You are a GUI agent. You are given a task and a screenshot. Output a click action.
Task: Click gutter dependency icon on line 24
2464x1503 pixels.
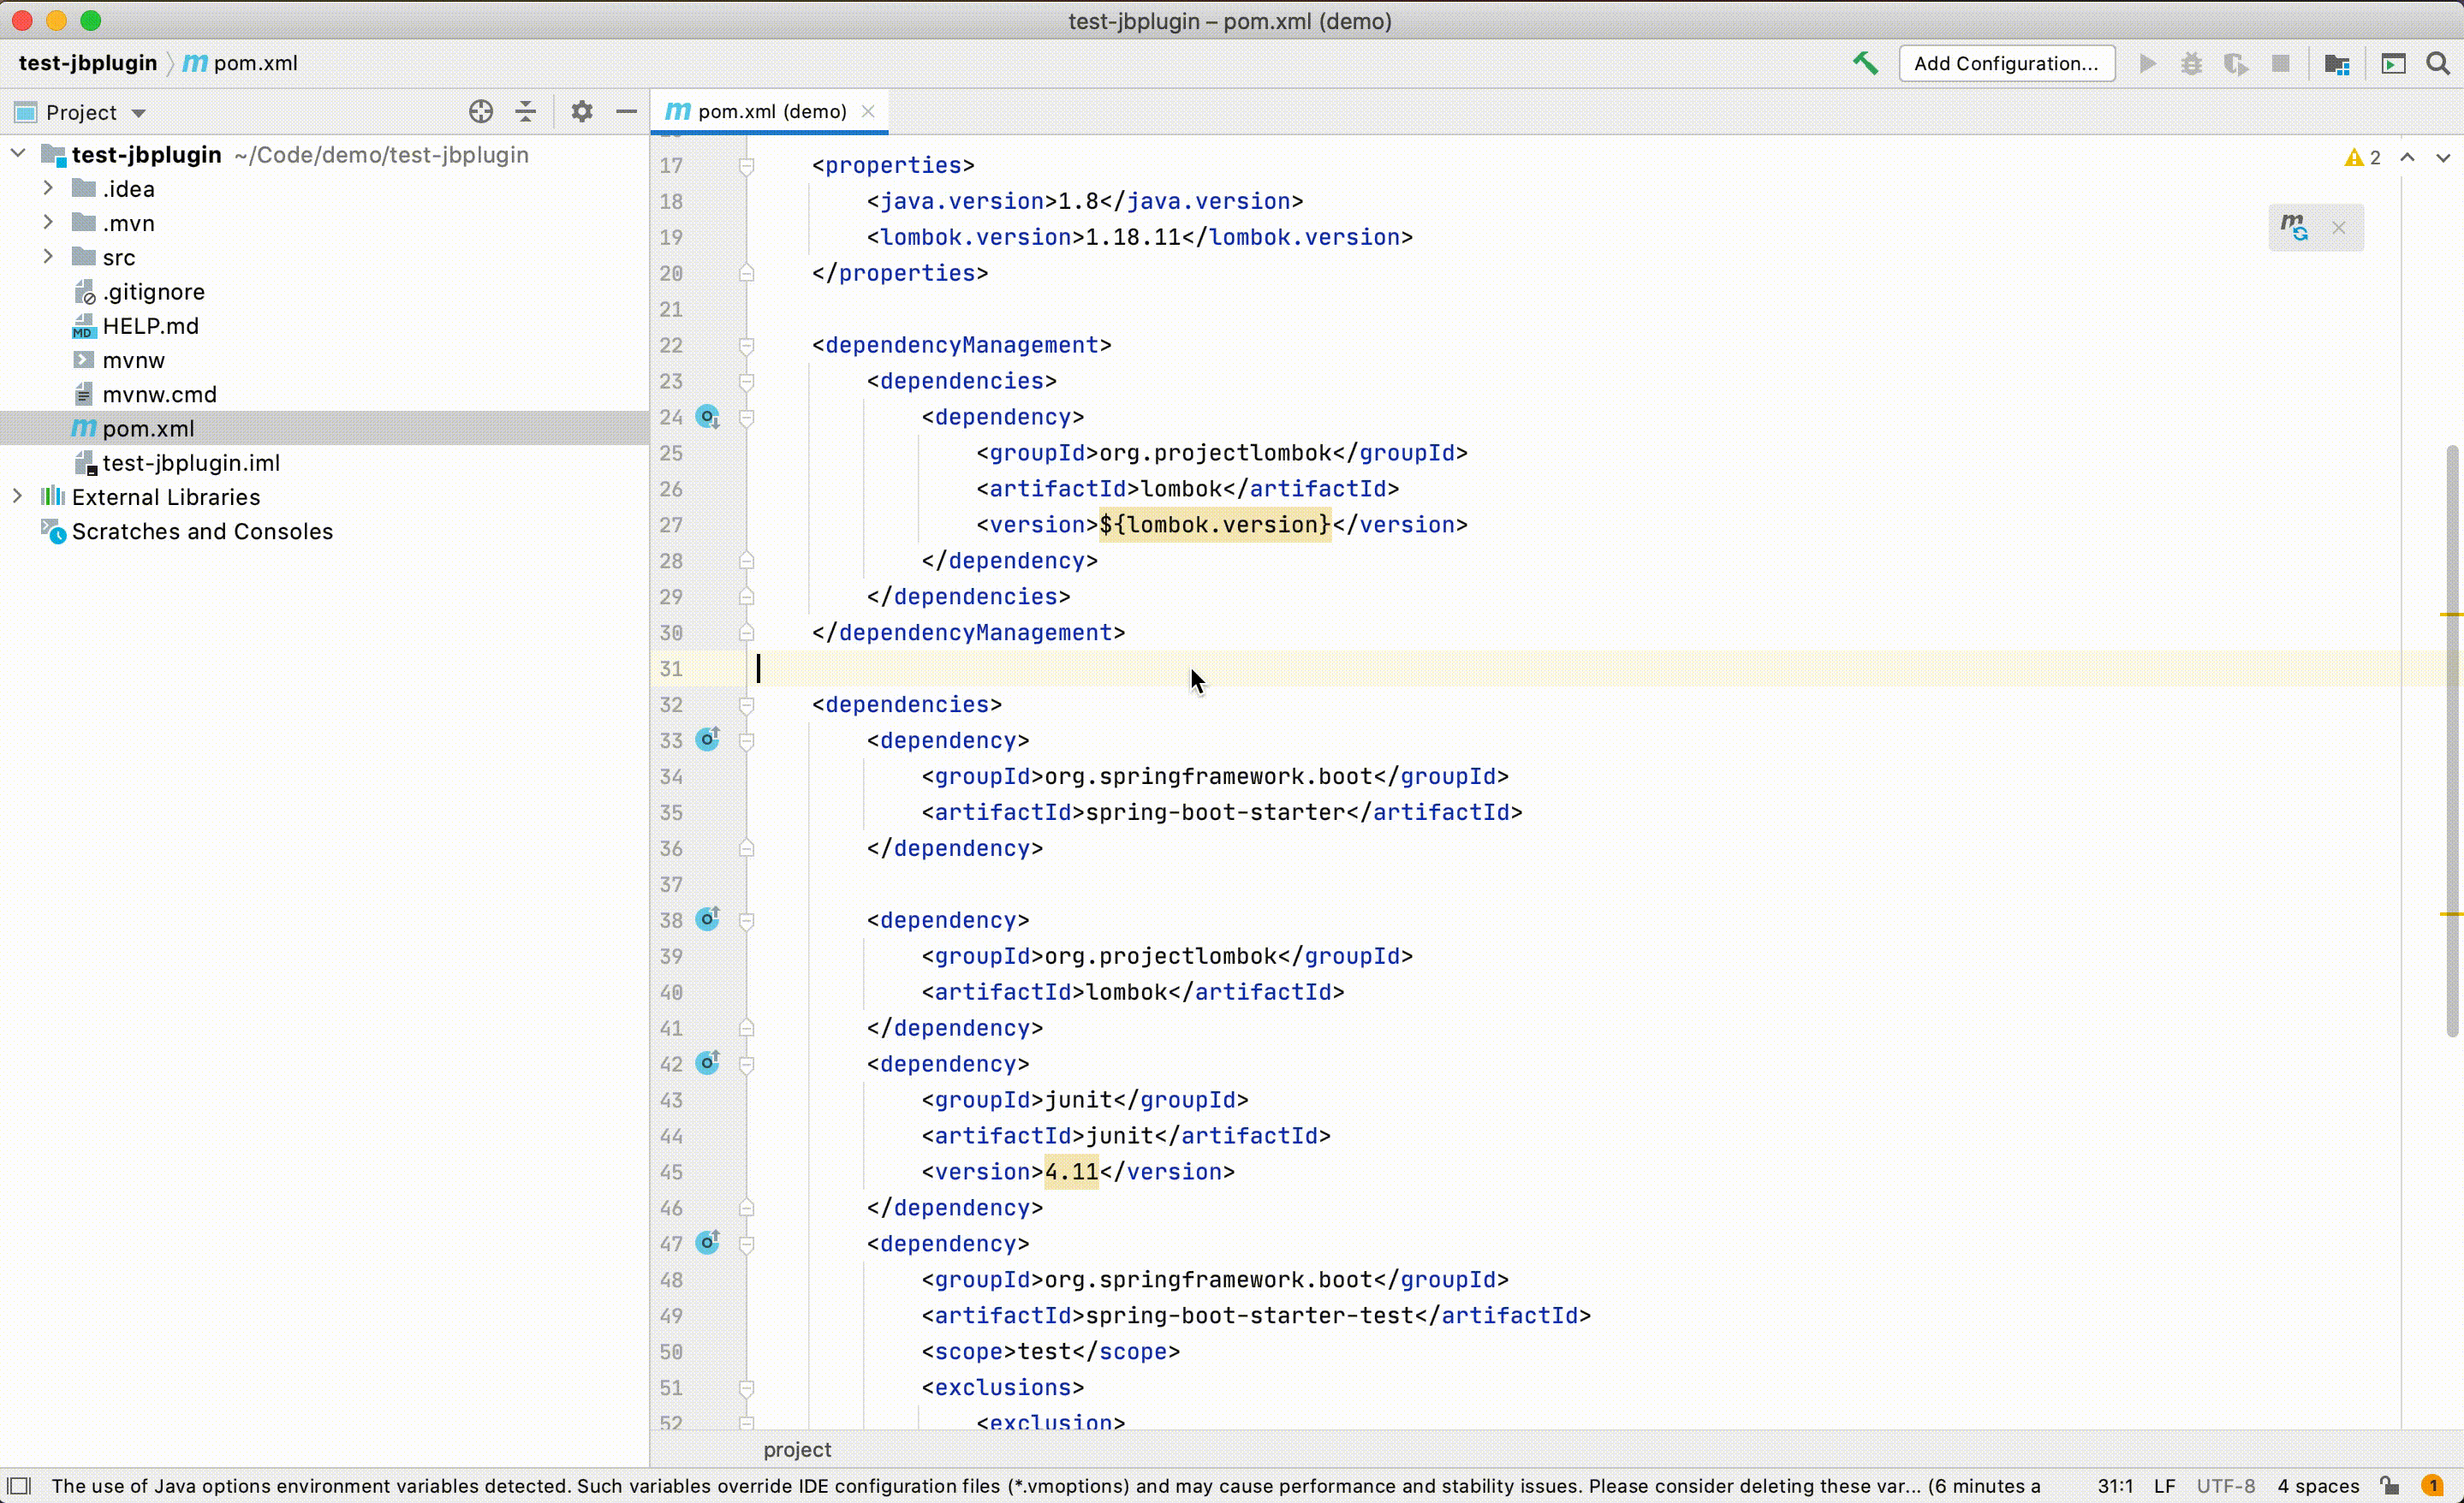click(x=708, y=416)
